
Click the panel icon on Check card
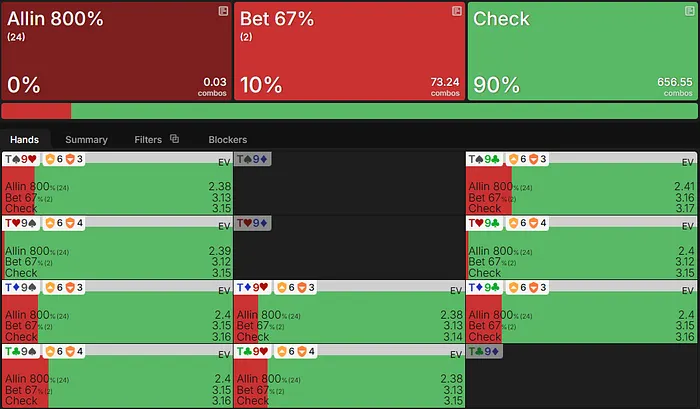(x=689, y=11)
